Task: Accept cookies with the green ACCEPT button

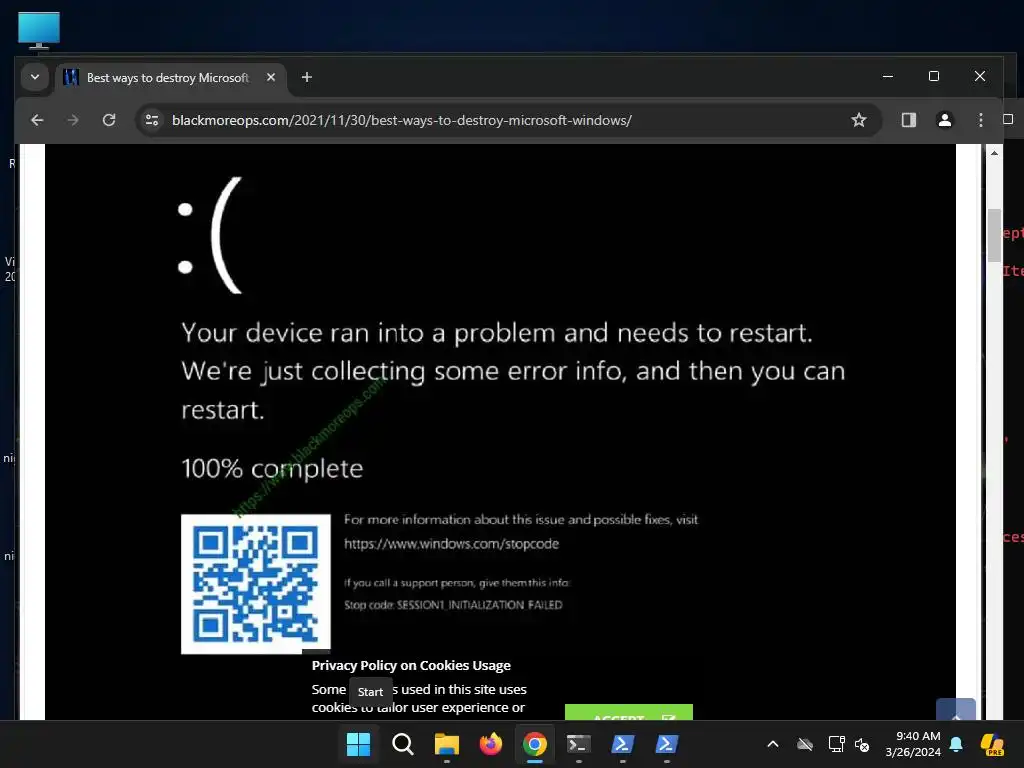Action: (x=628, y=712)
